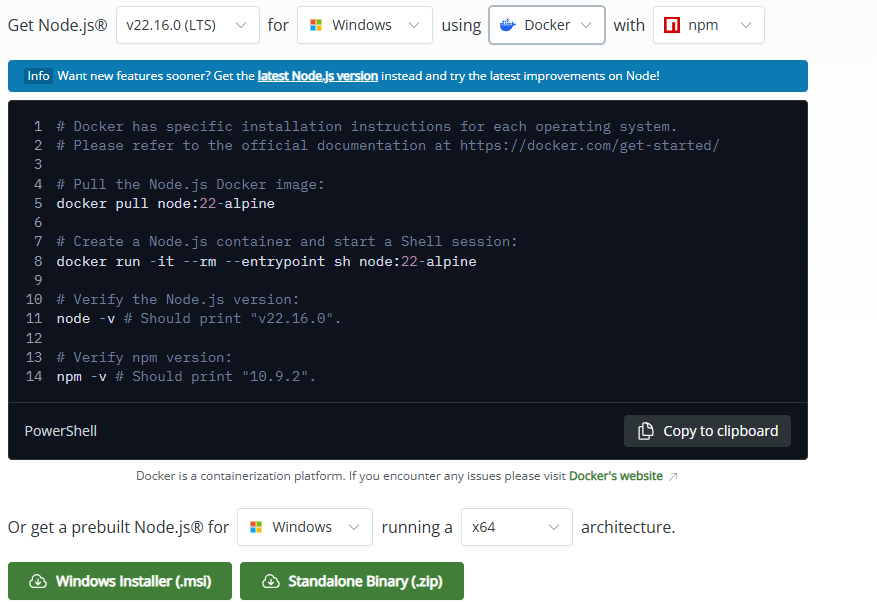Open the installation method dropdown showing Docker
877x606 pixels.
pos(546,25)
